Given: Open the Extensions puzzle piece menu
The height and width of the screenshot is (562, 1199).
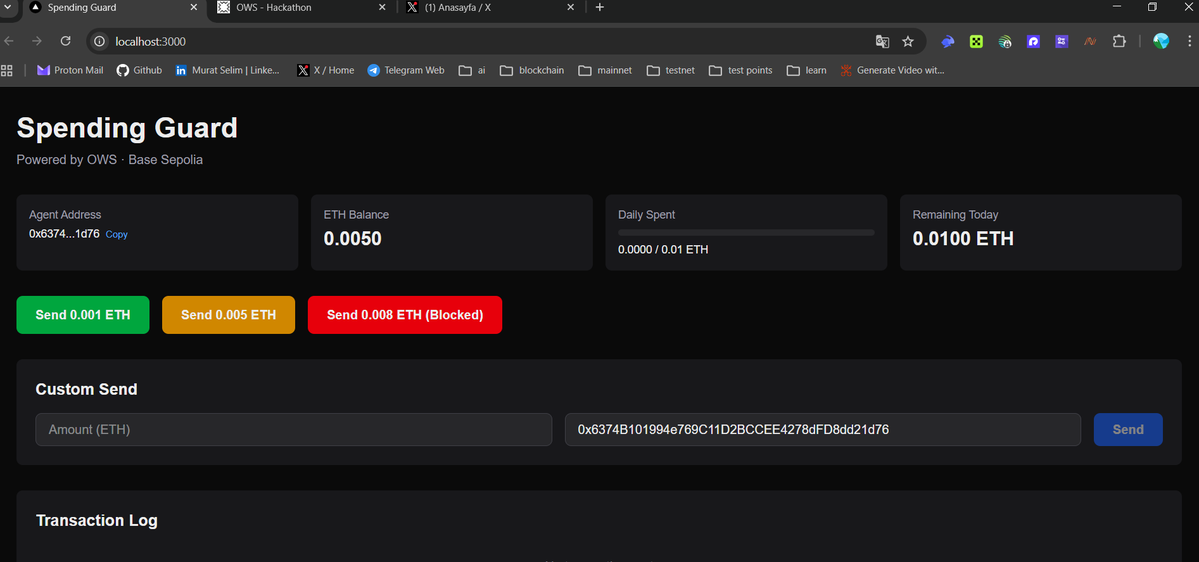Looking at the screenshot, I should point(1119,41).
